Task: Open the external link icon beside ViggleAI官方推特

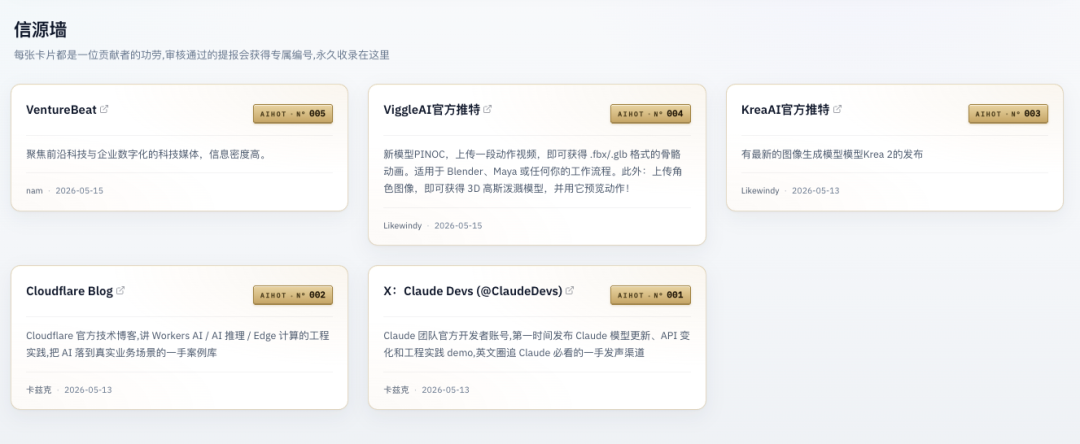Action: 488,109
